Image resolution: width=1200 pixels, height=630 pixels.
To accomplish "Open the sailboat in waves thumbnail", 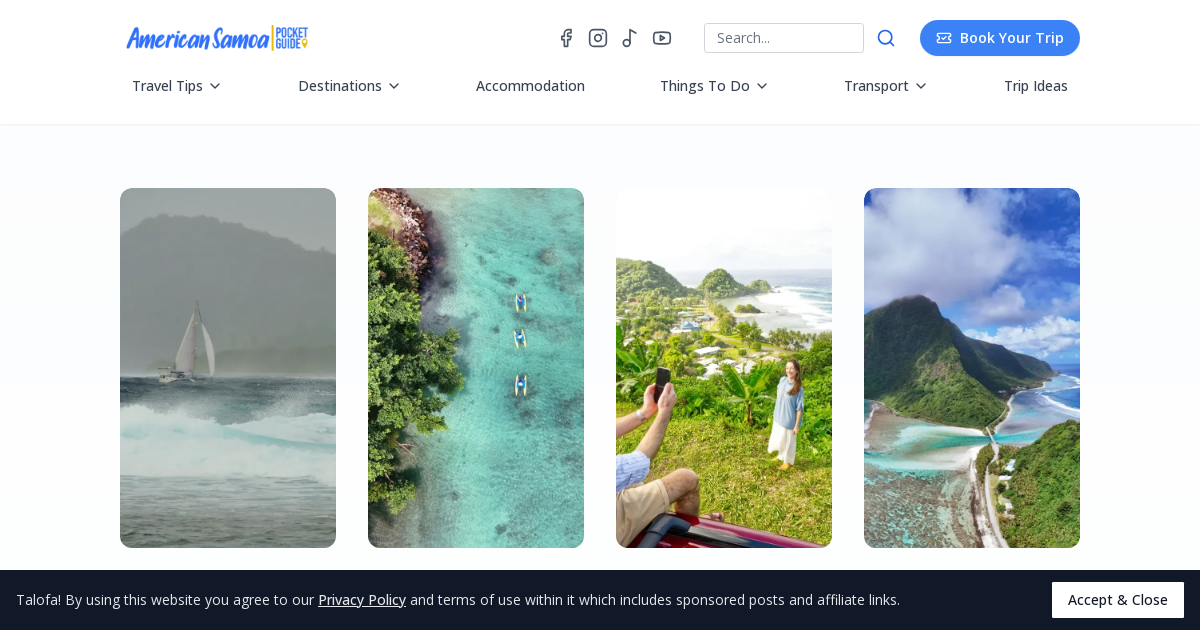I will tap(228, 368).
